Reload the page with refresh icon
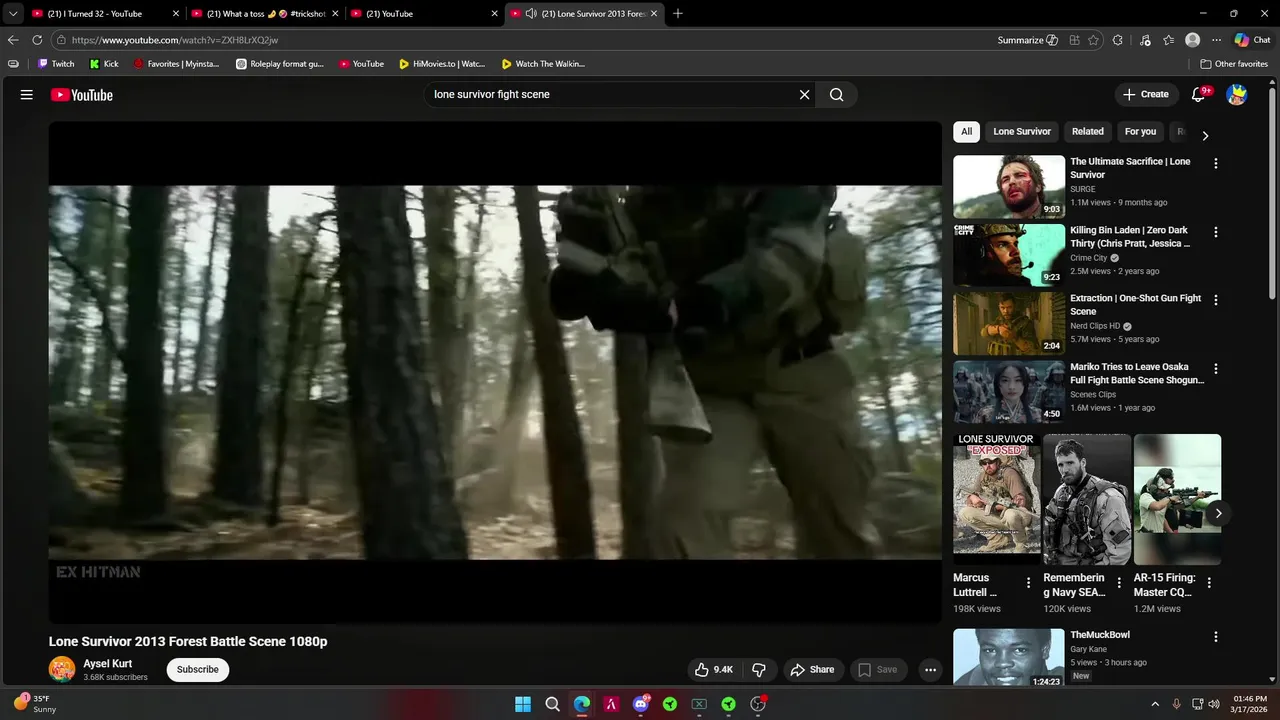The height and width of the screenshot is (720, 1280). pos(37,40)
